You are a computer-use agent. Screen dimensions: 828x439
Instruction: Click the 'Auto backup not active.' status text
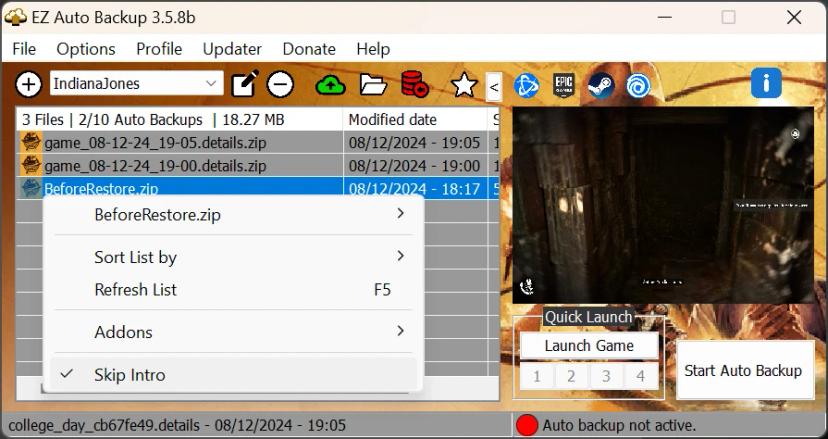619,425
